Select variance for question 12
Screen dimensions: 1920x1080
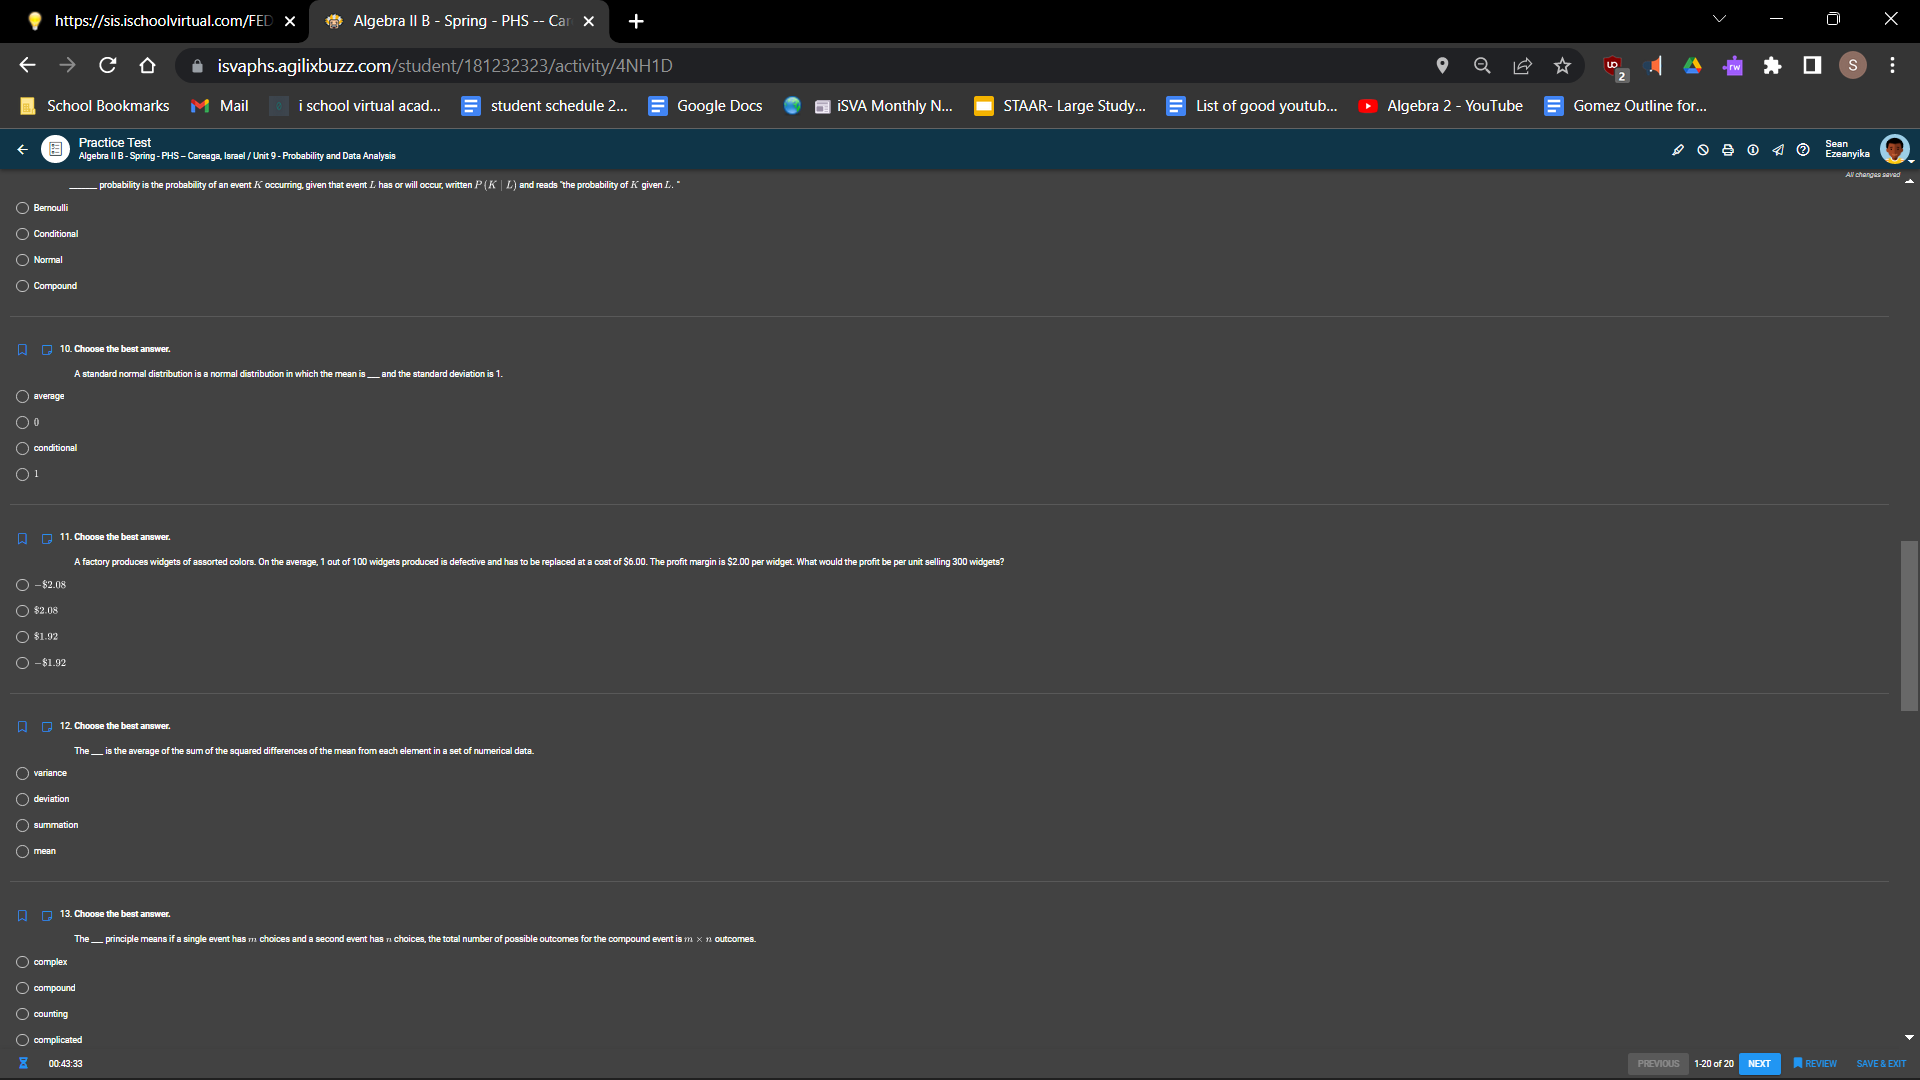coord(22,773)
